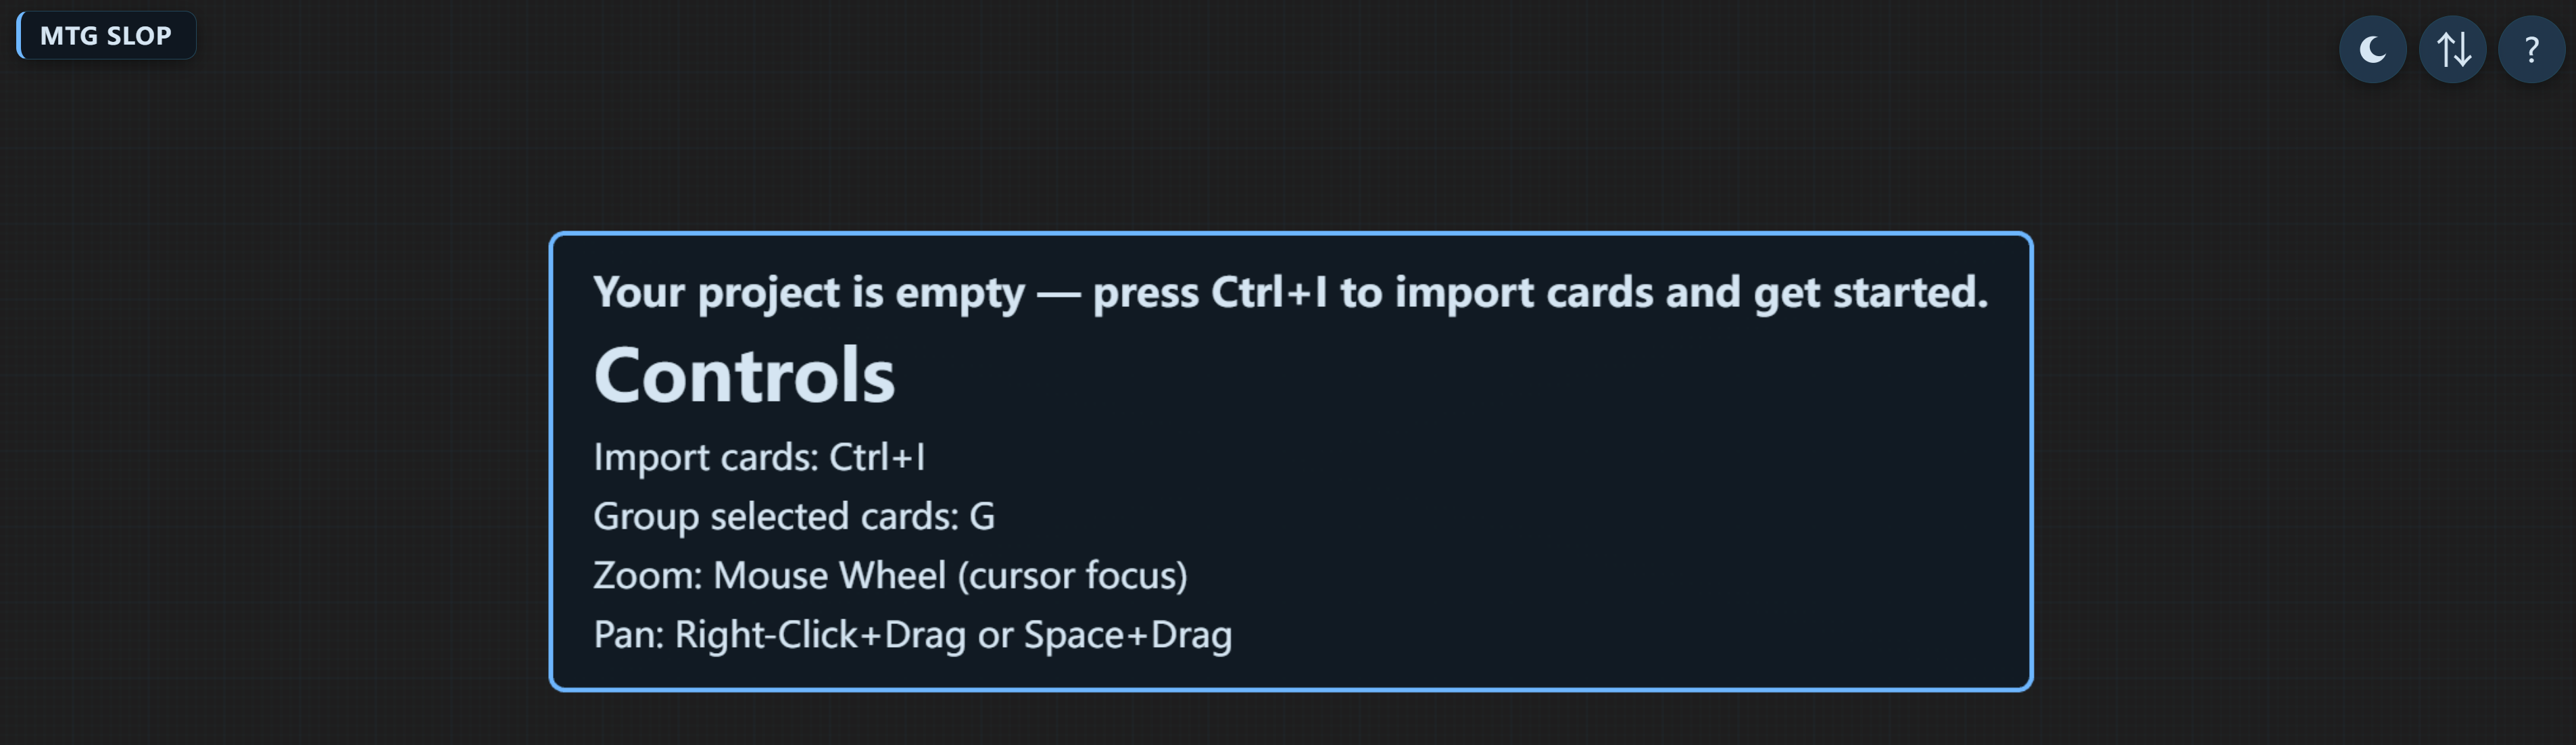
Task: Click "Ctrl+I" in the bold headline
Action: pyautogui.click(x=1269, y=292)
